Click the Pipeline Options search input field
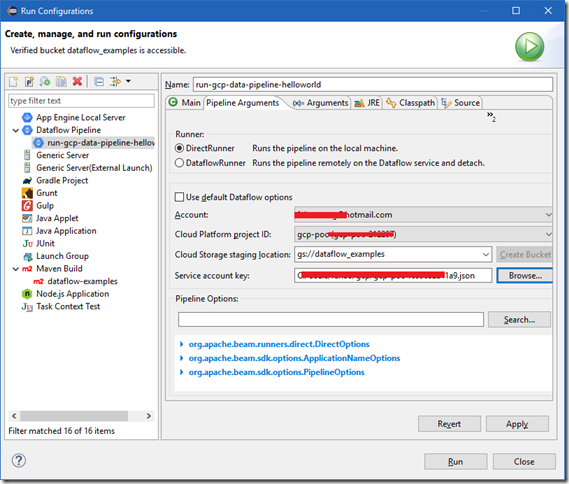The image size is (569, 484). [x=331, y=320]
